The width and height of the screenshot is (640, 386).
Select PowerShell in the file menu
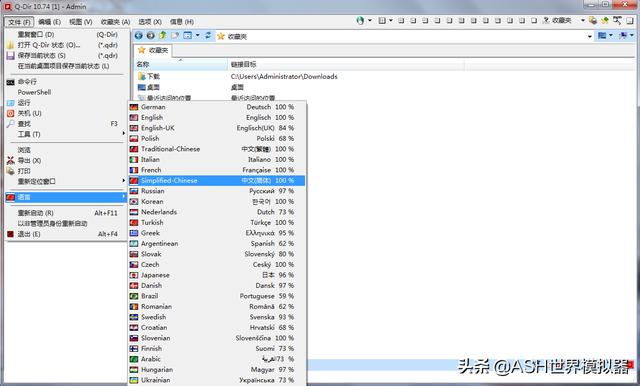[65, 92]
